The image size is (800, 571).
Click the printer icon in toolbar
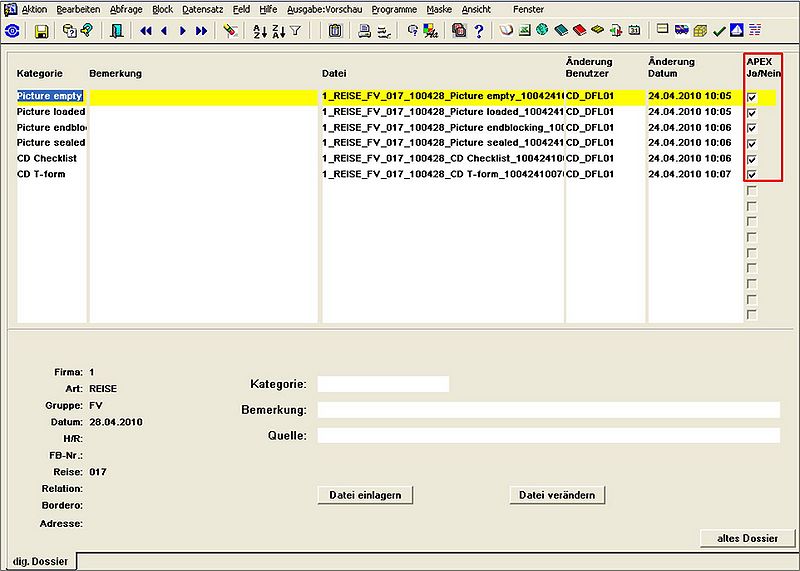[x=364, y=31]
